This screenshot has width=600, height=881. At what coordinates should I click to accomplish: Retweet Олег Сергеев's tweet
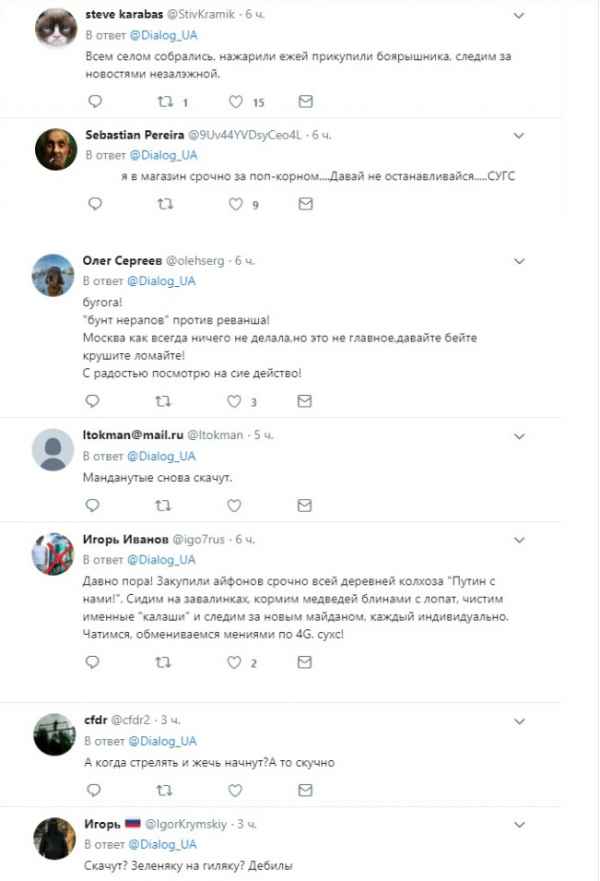click(x=165, y=401)
